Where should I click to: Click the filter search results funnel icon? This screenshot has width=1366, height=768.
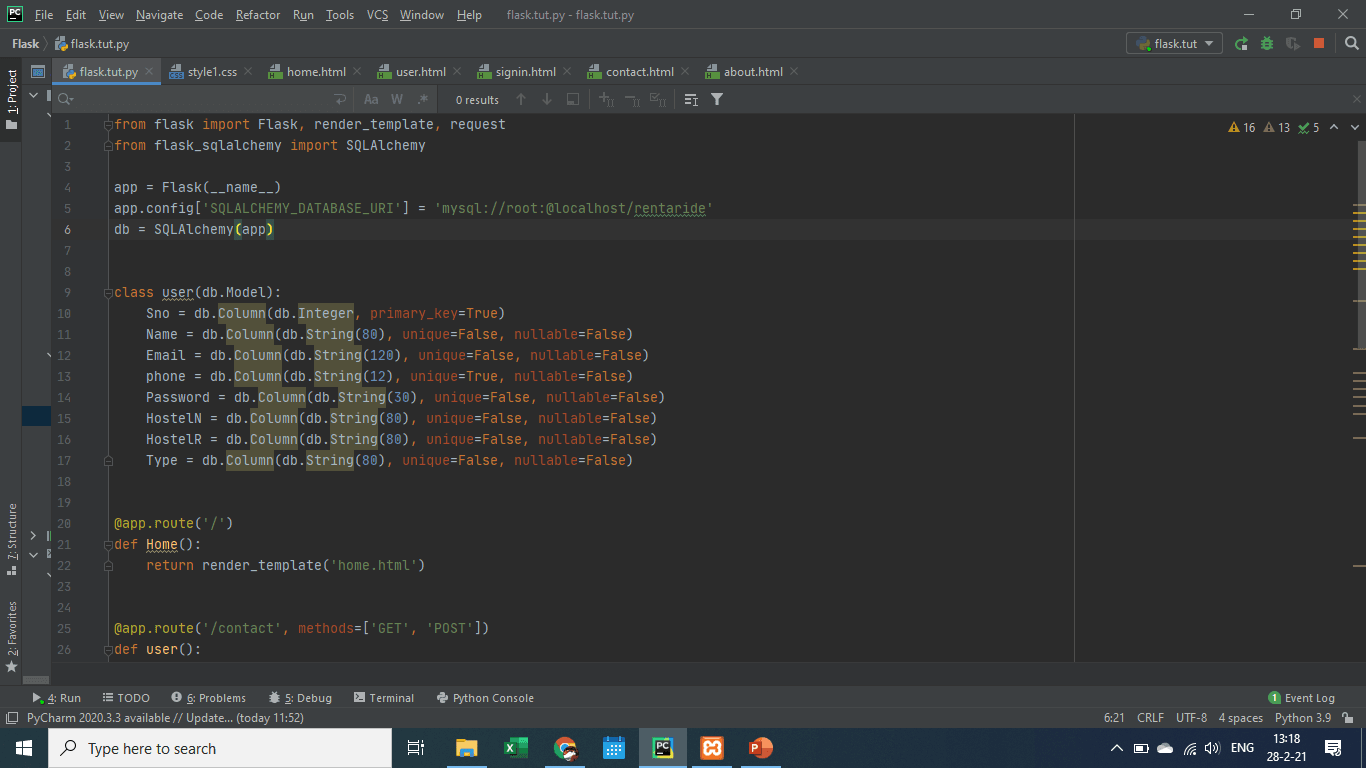[717, 99]
